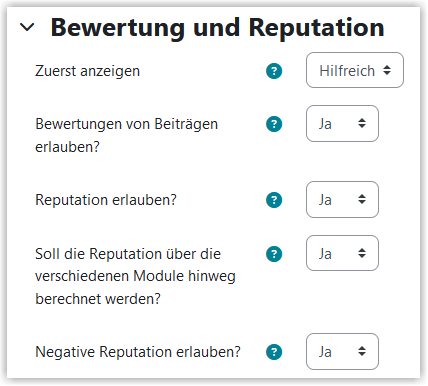Select the 'Ja' value in the 'Reputation erlauben?' box

(325, 200)
